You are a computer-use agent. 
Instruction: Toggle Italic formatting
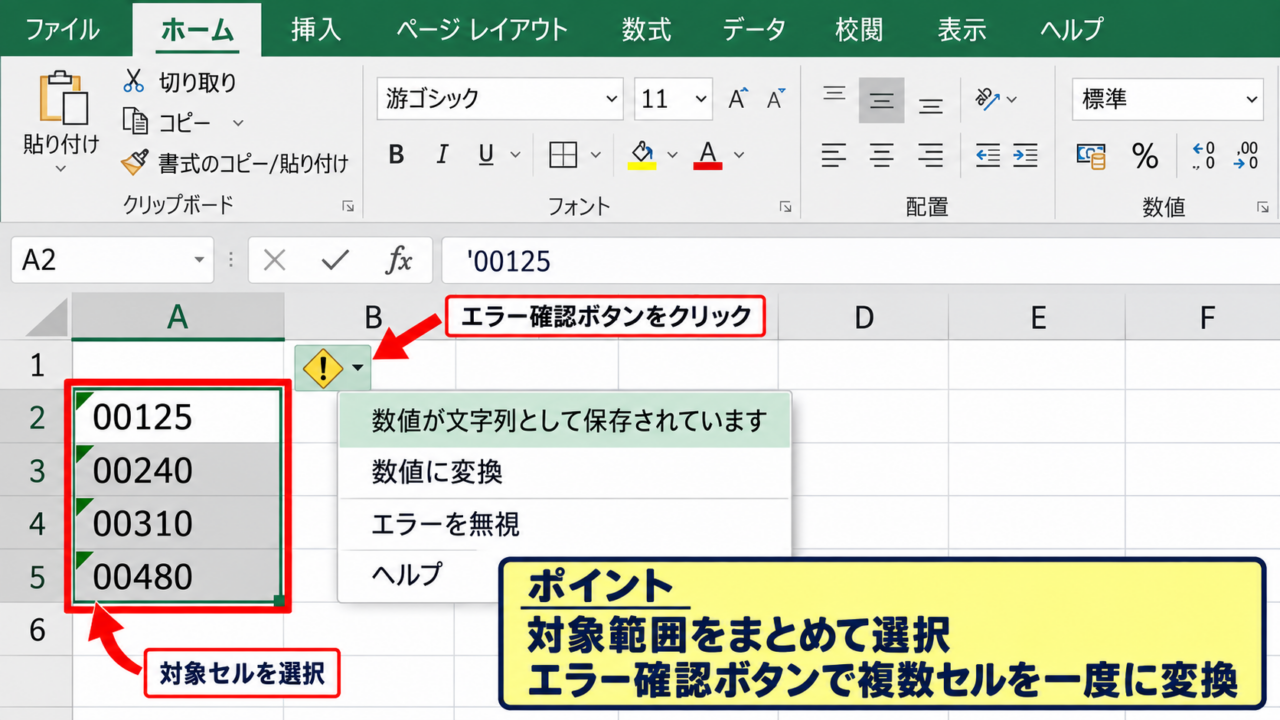442,155
